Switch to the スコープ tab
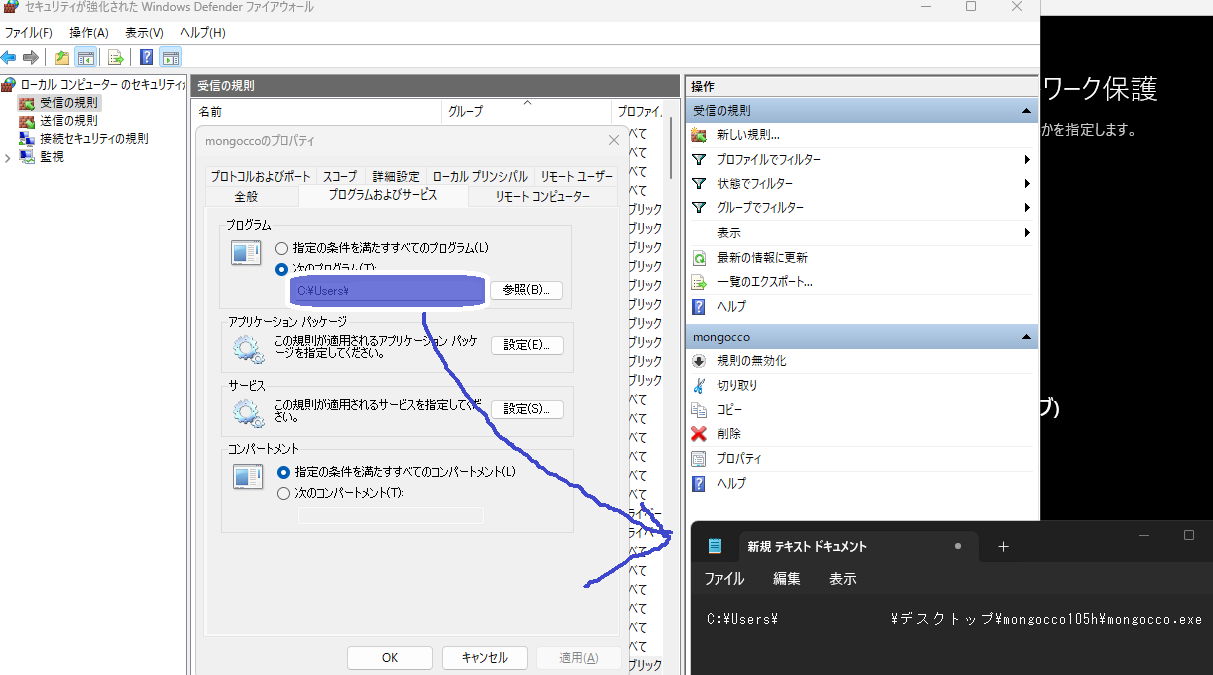 tap(339, 177)
